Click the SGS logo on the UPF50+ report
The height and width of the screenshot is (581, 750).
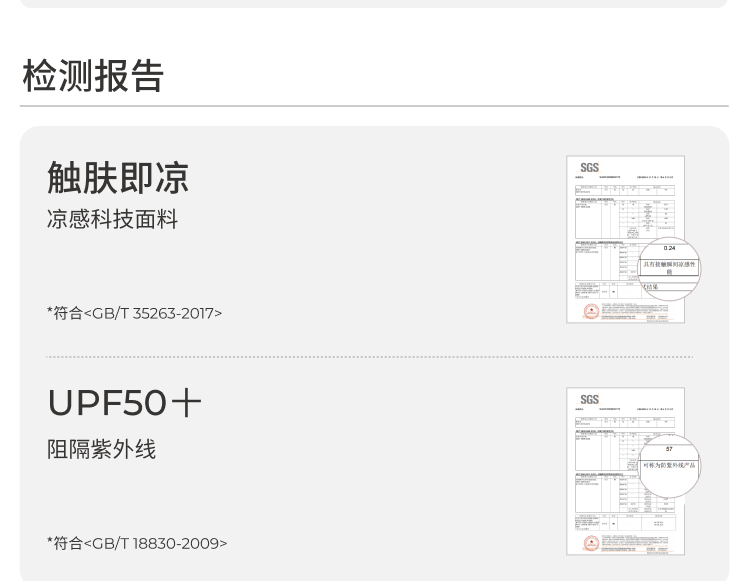589,400
